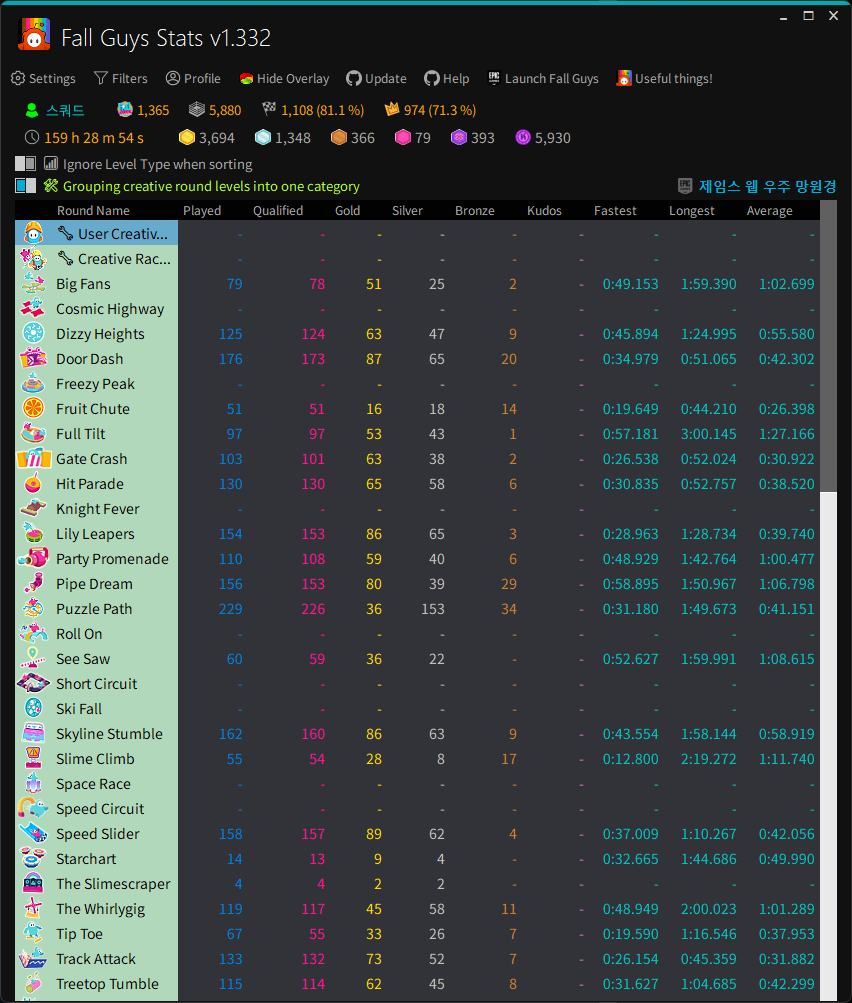The height and width of the screenshot is (1003, 852).
Task: Sort by Played column header
Action: 202,210
